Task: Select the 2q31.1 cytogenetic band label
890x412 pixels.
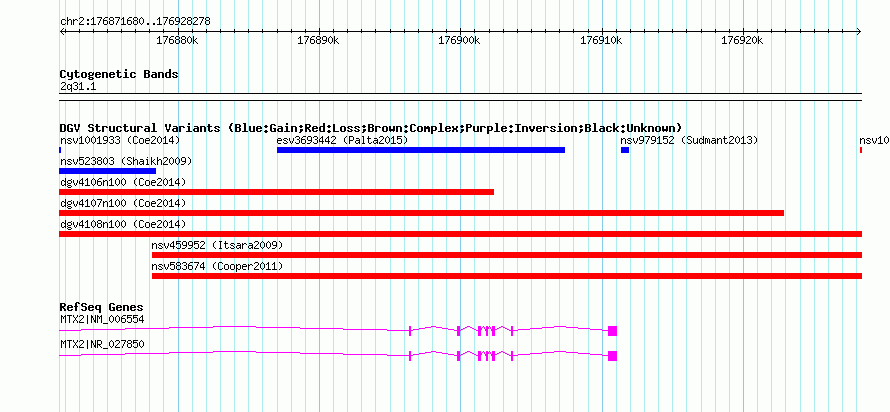Action: [77, 86]
